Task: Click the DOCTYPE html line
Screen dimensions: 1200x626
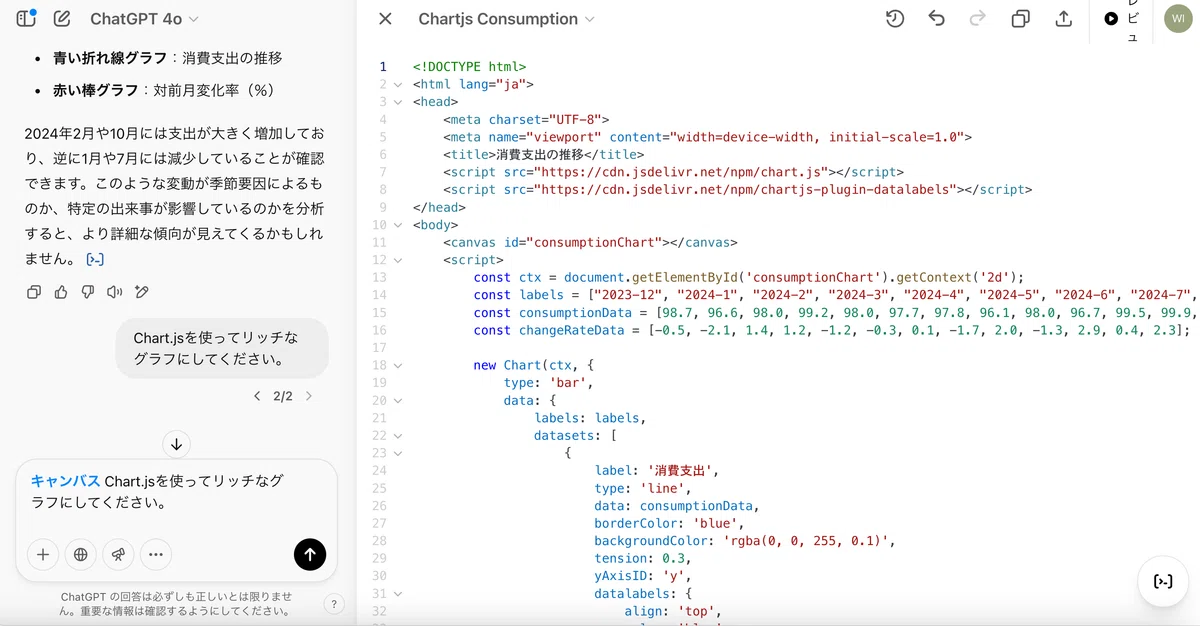Action: point(469,67)
